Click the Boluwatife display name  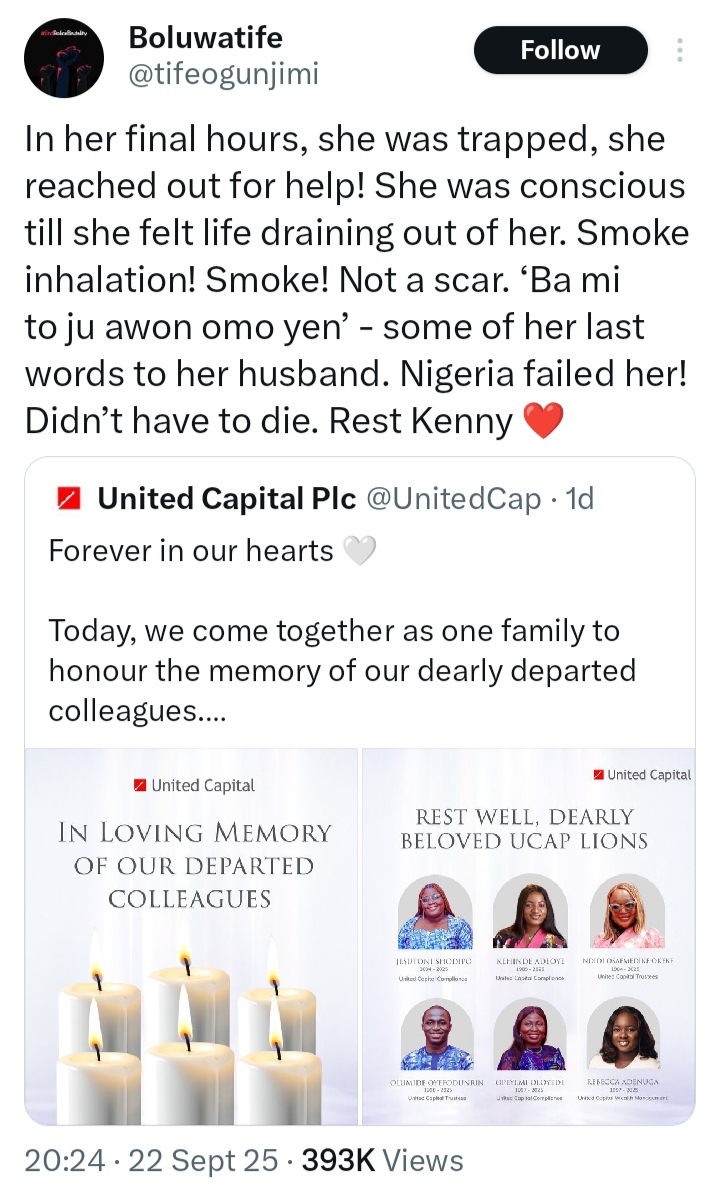[206, 38]
